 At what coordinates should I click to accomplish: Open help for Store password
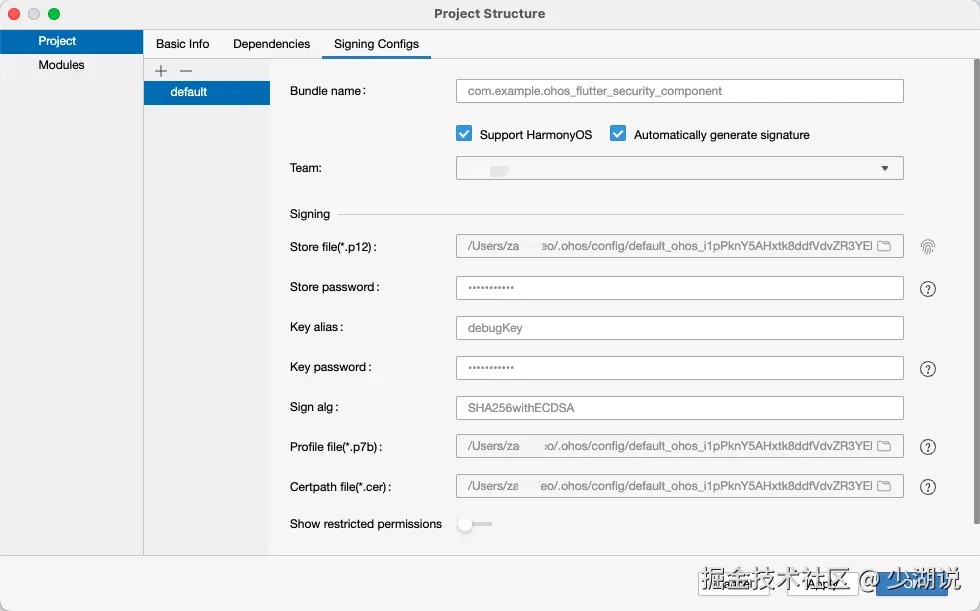(x=928, y=289)
